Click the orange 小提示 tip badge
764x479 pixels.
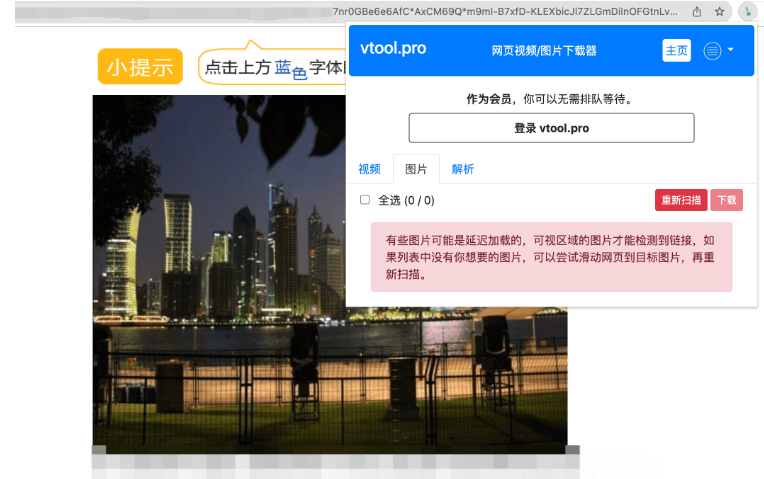(140, 67)
